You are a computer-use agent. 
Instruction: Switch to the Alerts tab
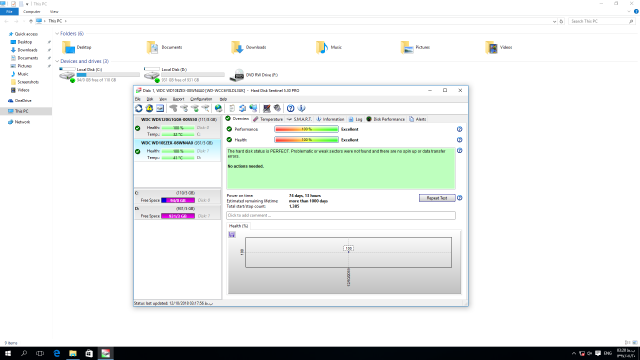click(418, 119)
